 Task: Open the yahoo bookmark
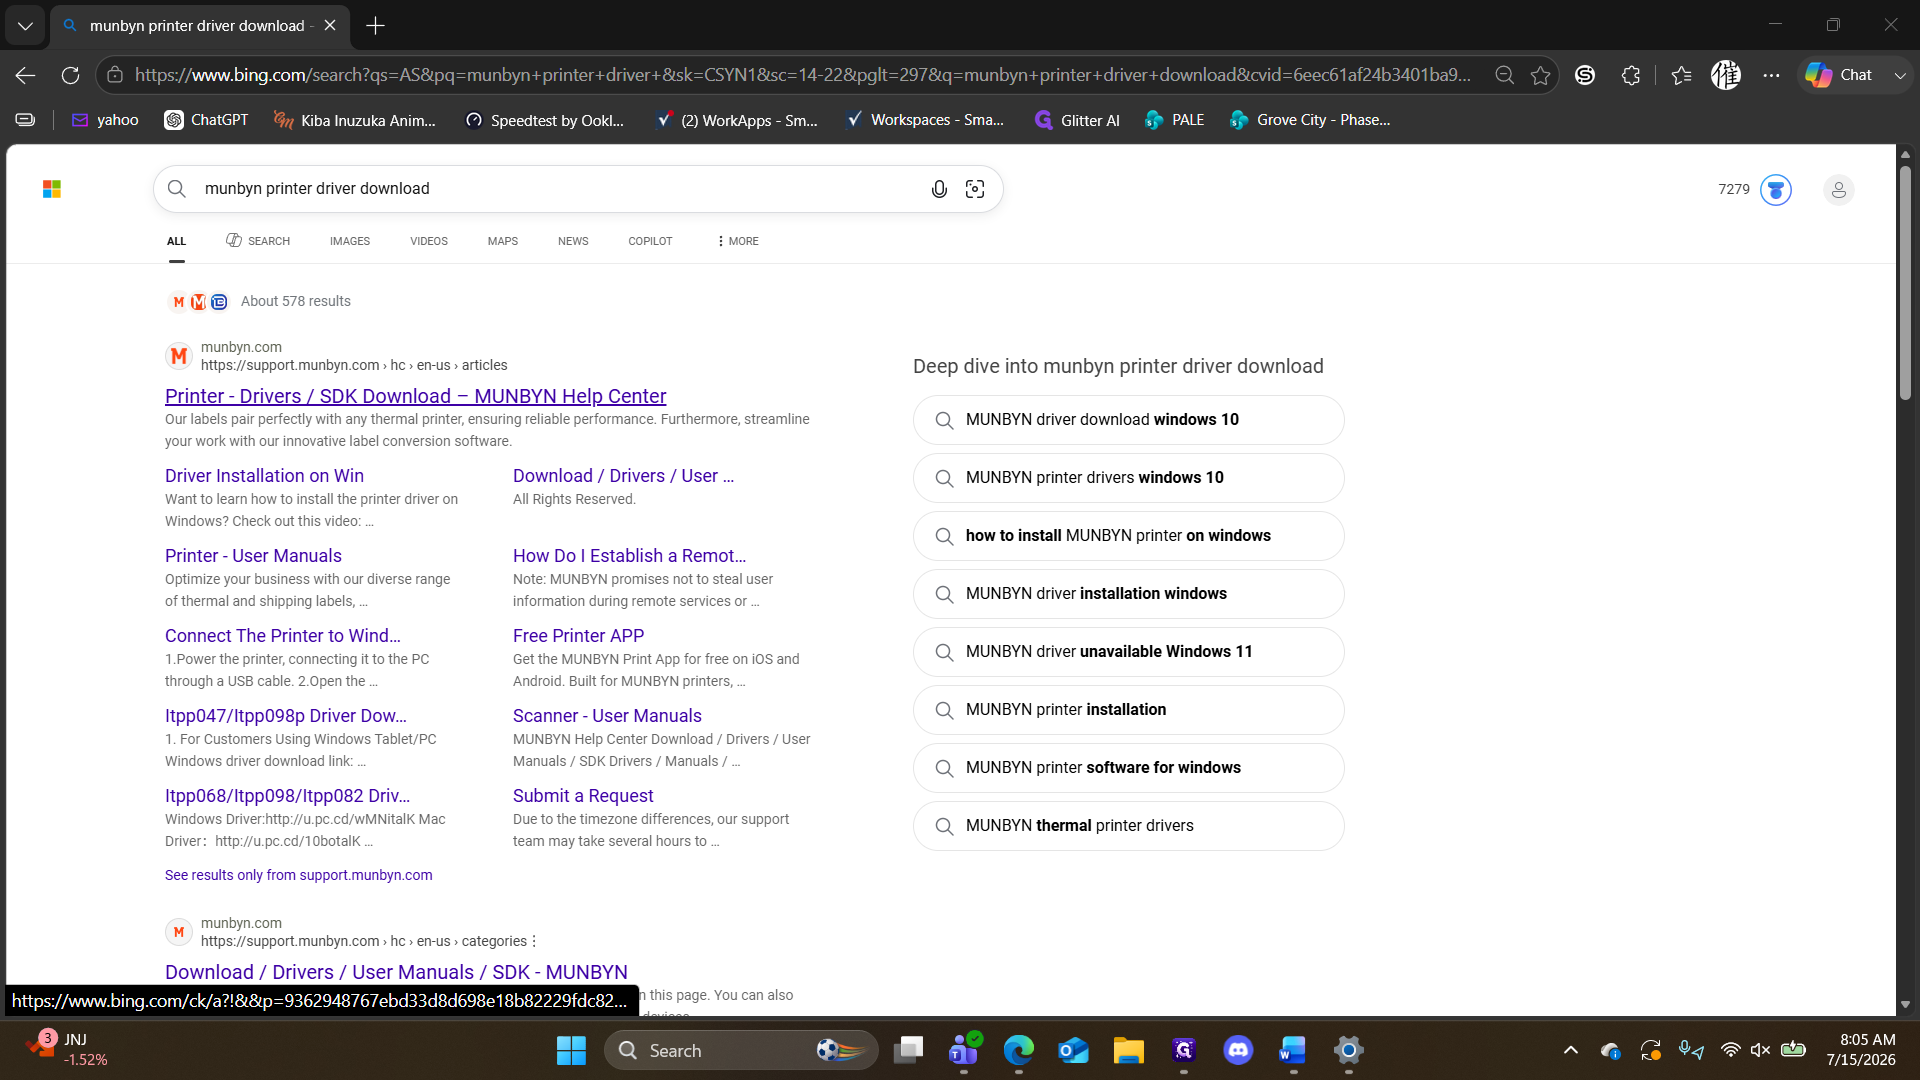105,120
